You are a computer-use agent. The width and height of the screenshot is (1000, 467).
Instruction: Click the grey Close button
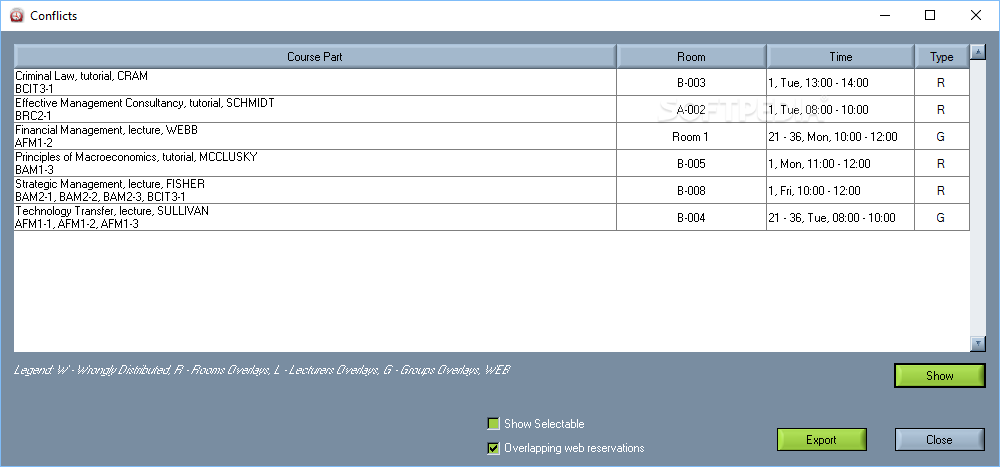coord(939,440)
